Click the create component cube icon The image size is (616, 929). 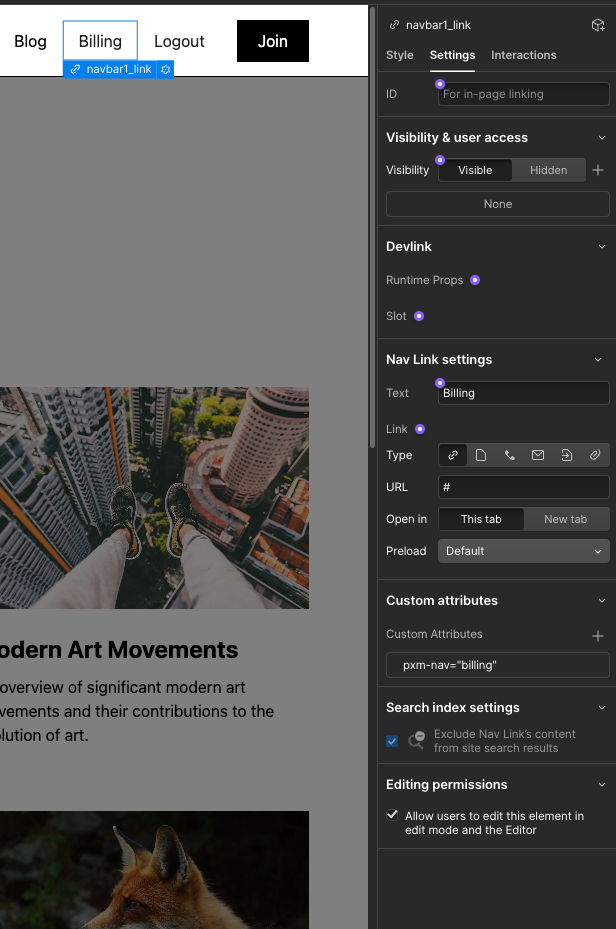click(598, 25)
